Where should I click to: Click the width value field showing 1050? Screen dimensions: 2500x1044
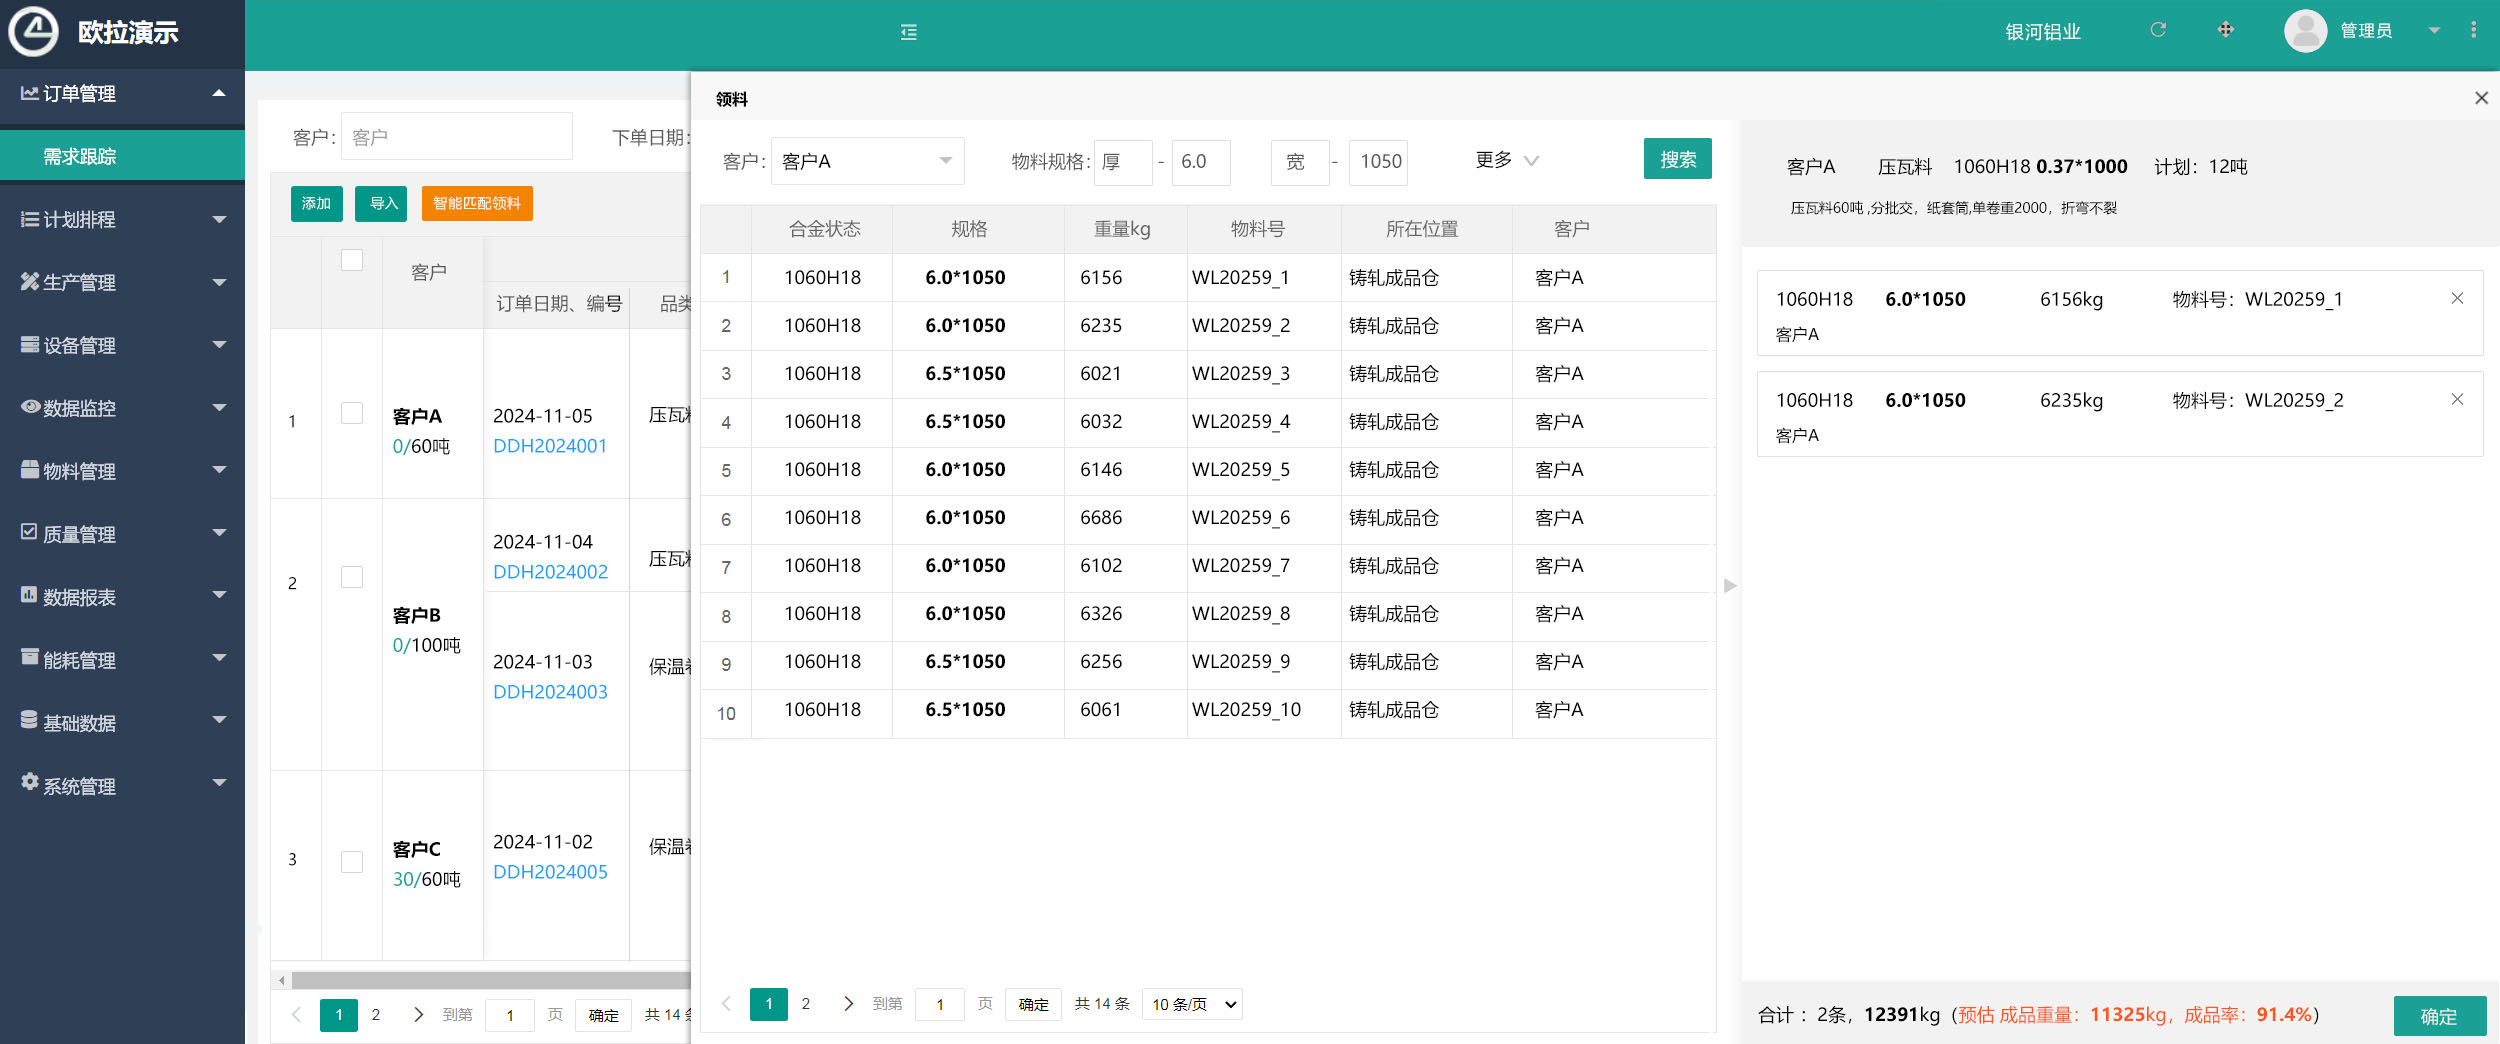click(1379, 161)
